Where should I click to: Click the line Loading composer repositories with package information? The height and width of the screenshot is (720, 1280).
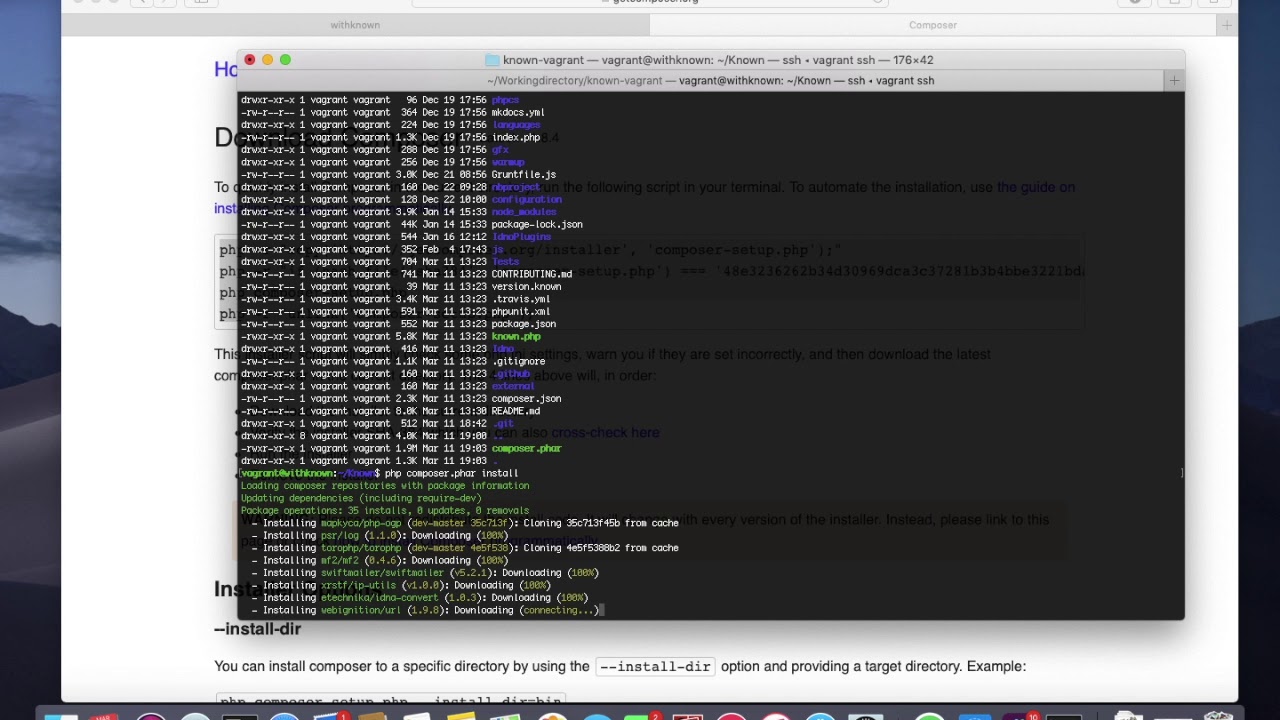[385, 486]
